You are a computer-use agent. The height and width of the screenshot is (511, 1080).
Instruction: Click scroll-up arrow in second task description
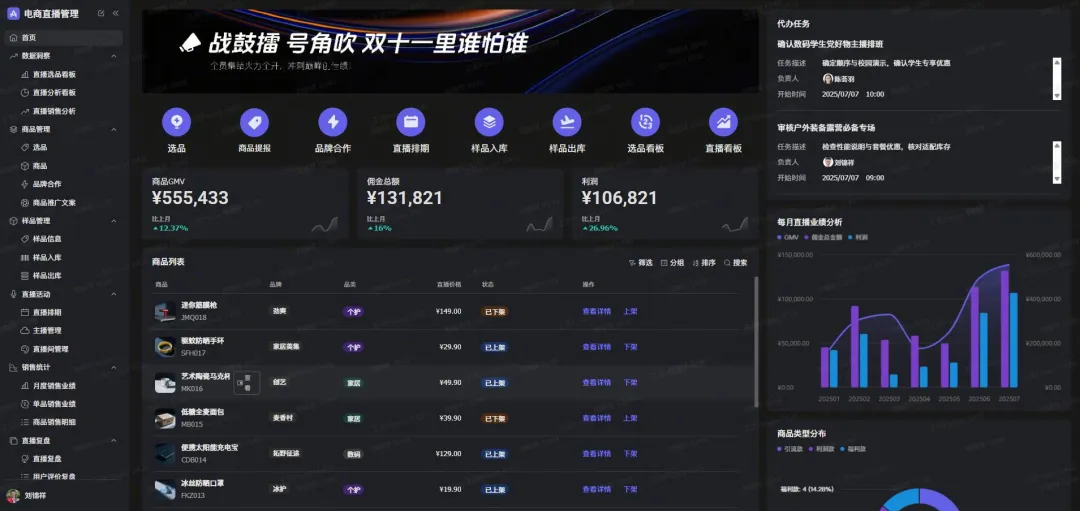pos(1057,145)
